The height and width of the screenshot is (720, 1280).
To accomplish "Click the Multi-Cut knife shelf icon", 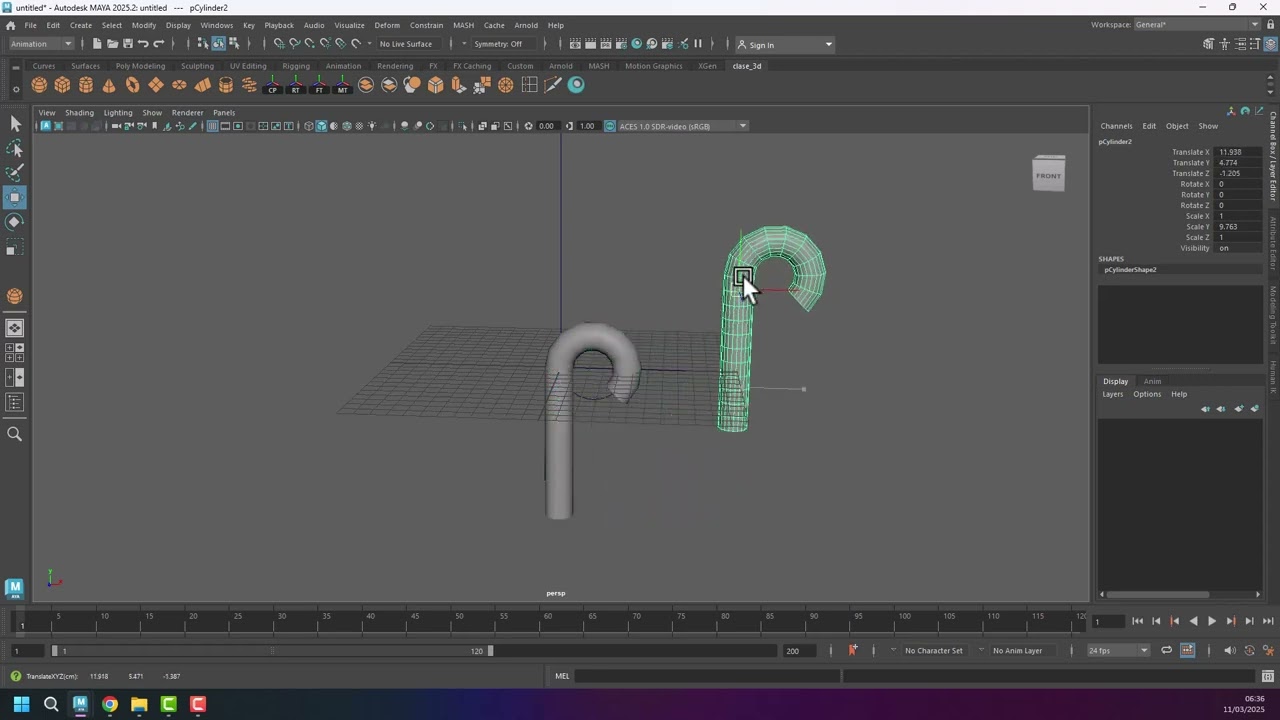I will click(553, 85).
